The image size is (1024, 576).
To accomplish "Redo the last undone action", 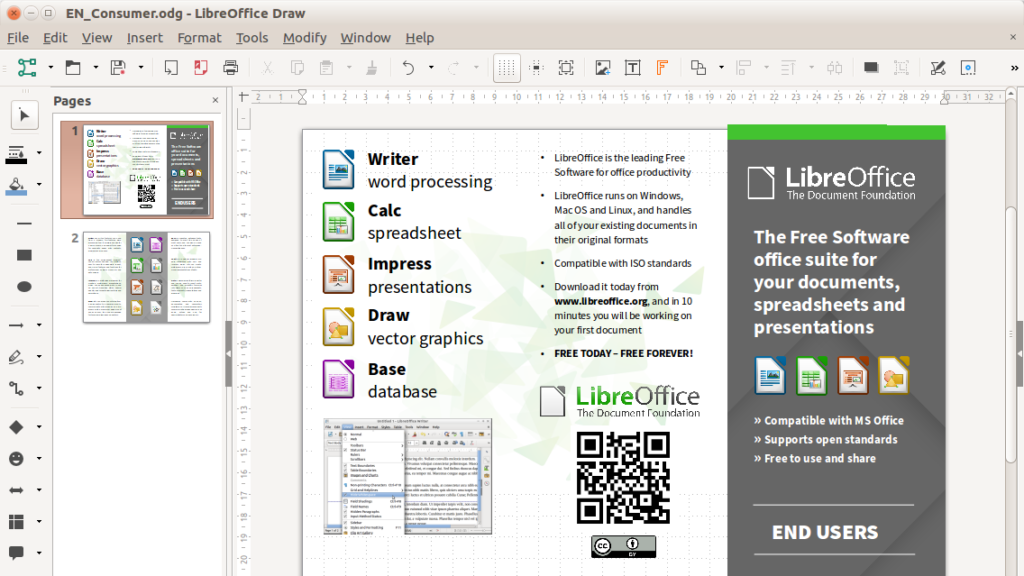I will tap(453, 67).
